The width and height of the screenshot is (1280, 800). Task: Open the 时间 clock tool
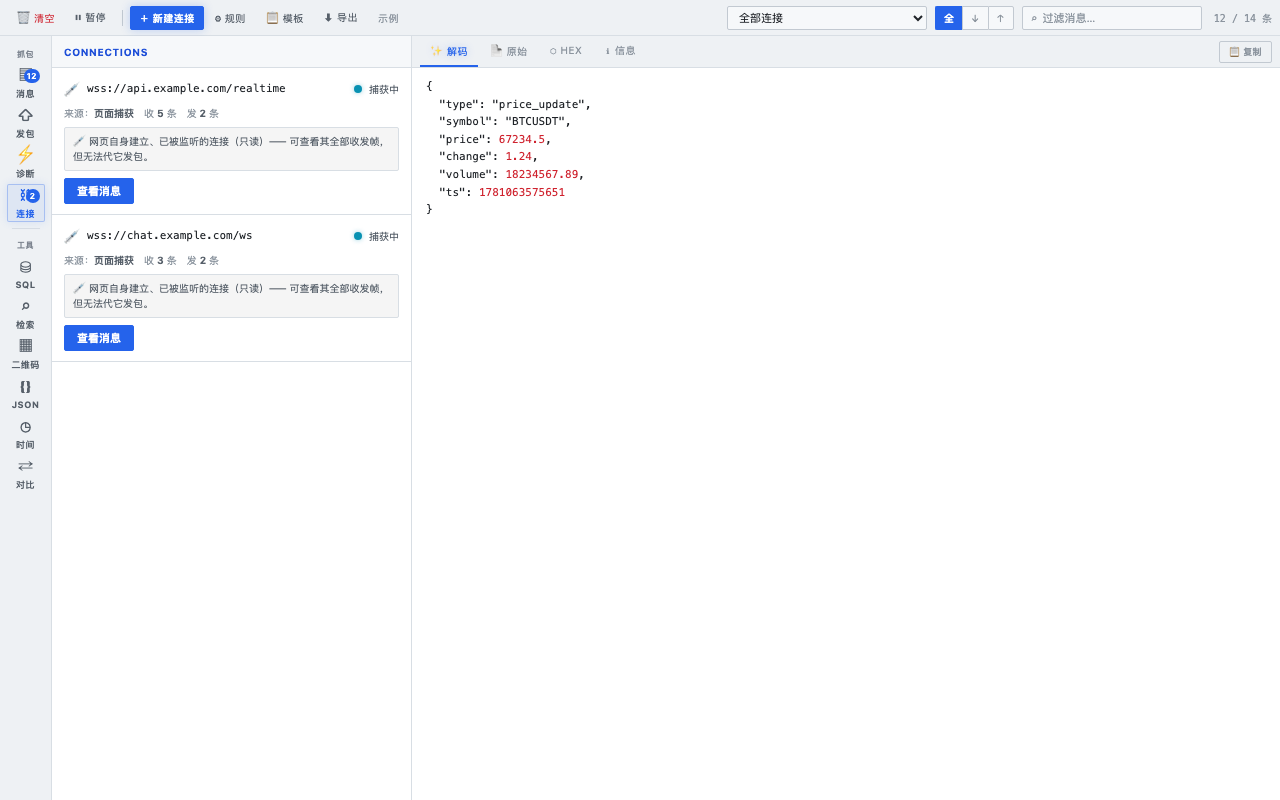[25, 434]
